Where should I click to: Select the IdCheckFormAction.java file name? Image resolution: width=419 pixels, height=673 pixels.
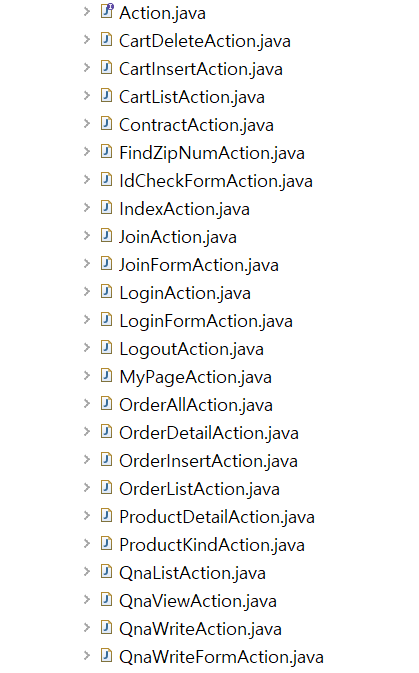coord(216,181)
